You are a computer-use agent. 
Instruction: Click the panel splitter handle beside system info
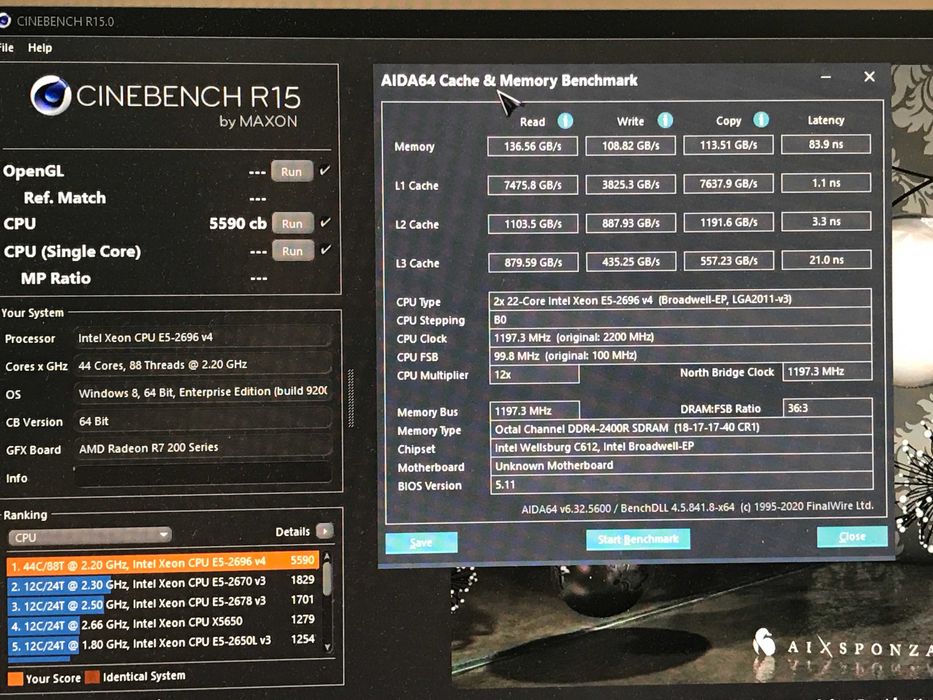pos(350,398)
